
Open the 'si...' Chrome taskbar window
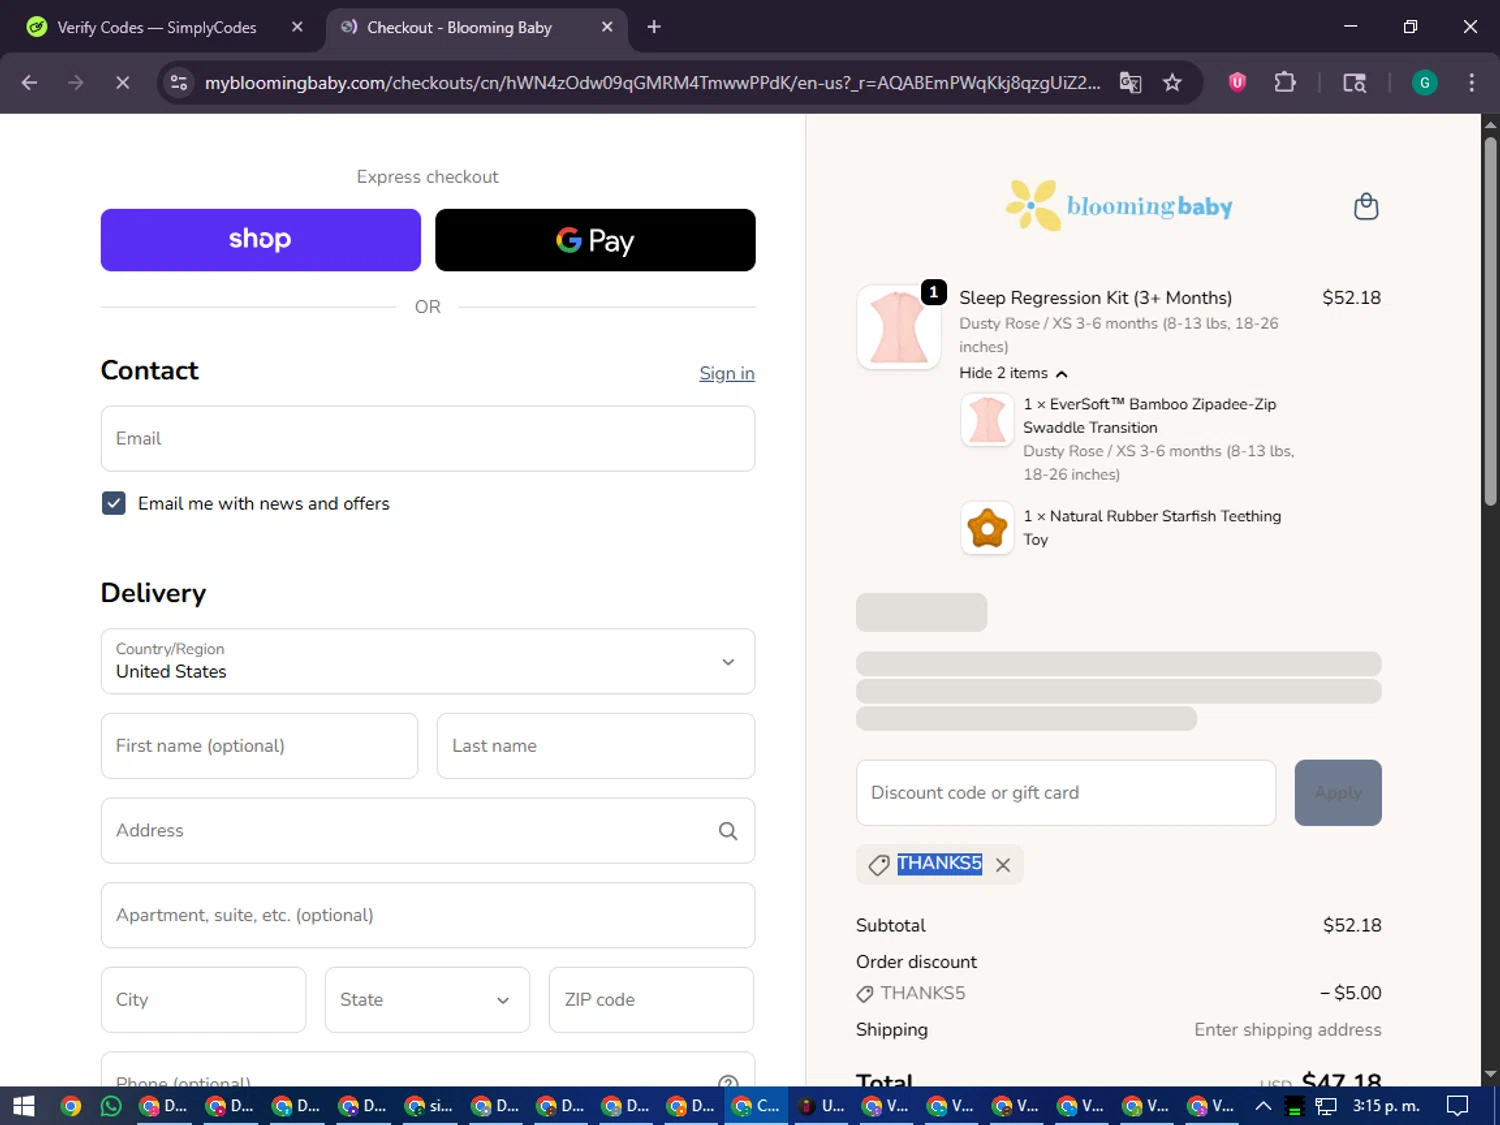click(x=429, y=1106)
